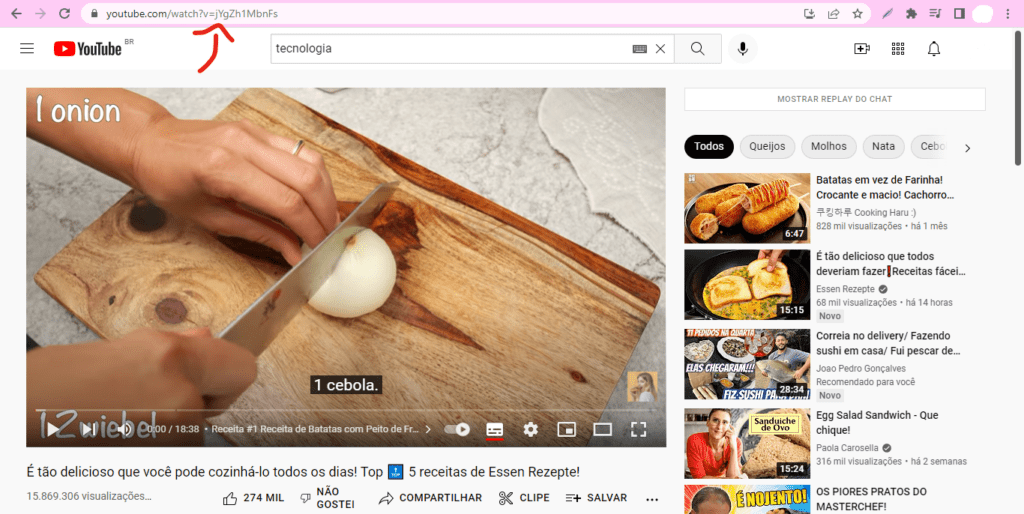The height and width of the screenshot is (514, 1024).
Task: Open the media control icon in toolbar
Action: (935, 14)
